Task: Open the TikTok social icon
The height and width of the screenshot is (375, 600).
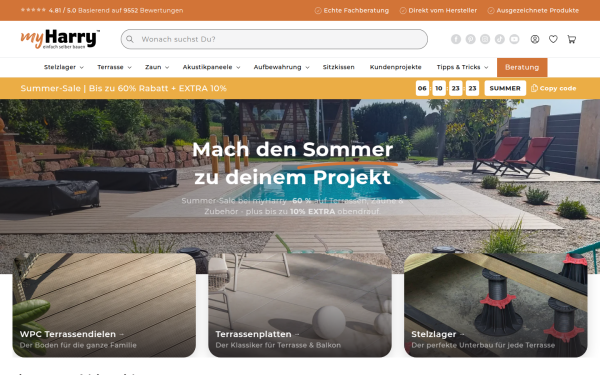Action: point(499,39)
